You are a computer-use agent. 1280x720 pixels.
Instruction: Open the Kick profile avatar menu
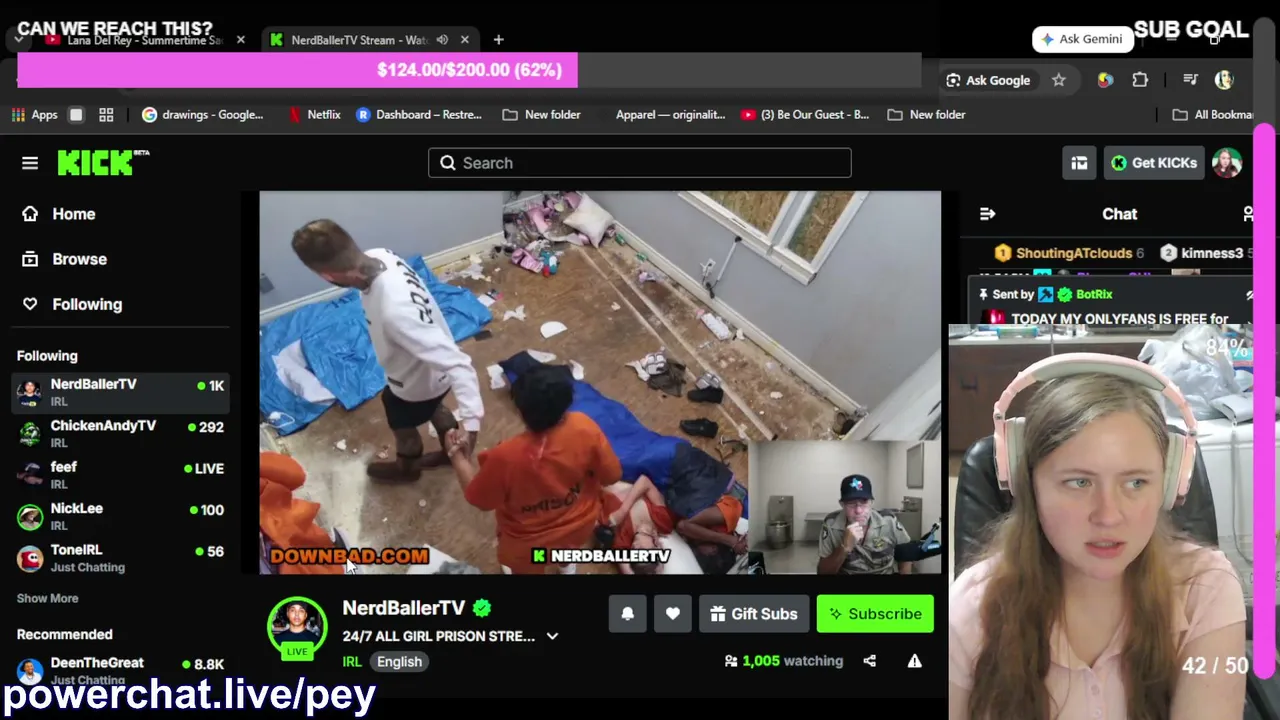click(1227, 163)
